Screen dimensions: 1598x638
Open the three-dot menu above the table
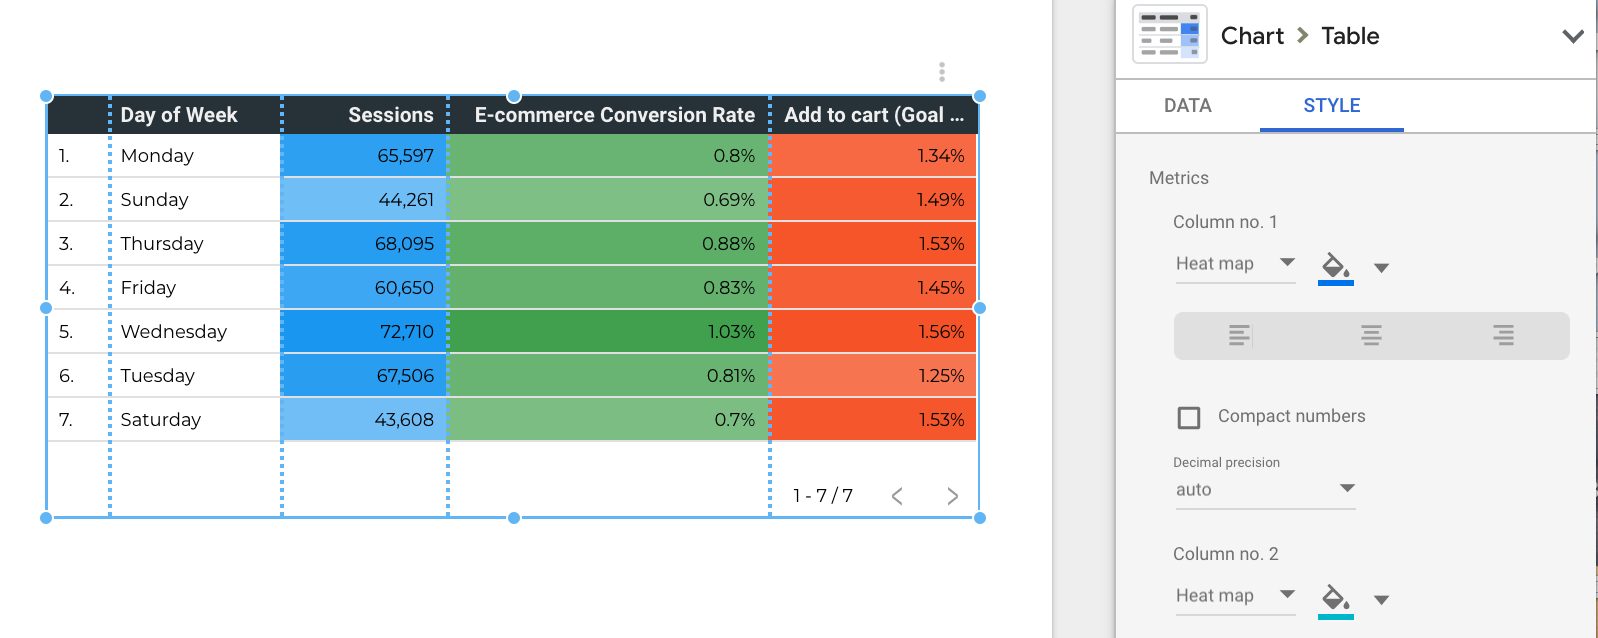tap(941, 71)
